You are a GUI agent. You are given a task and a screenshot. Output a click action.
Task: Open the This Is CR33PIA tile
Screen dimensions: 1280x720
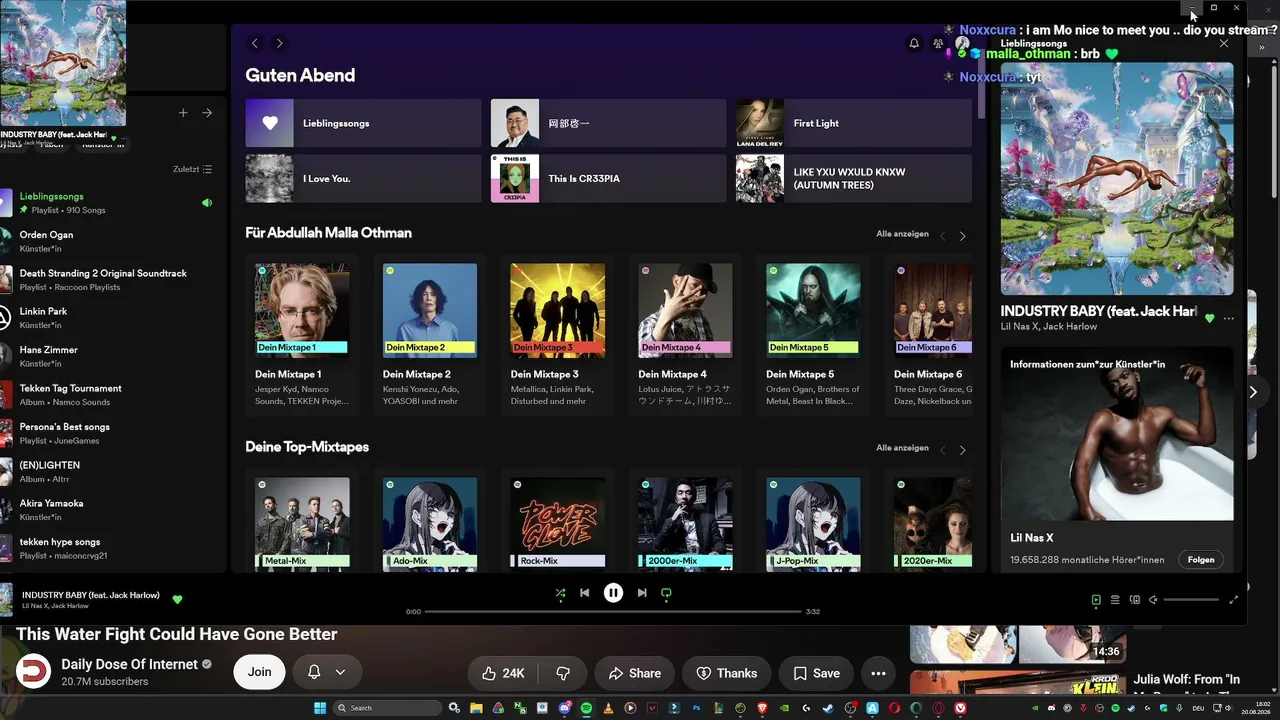click(x=608, y=178)
